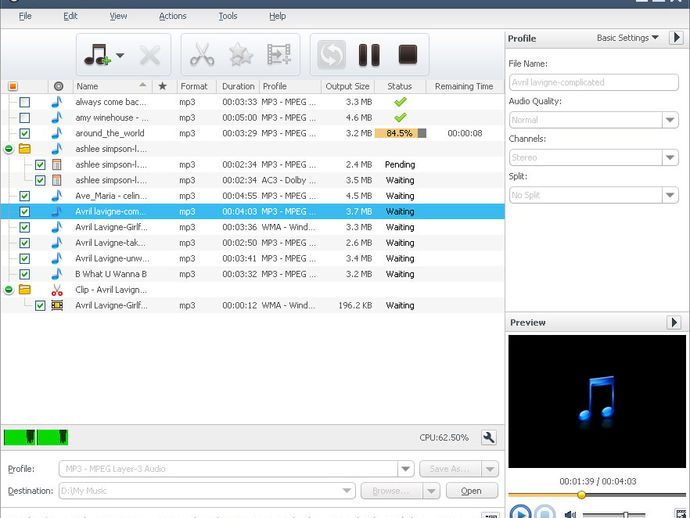Click the wrench settings icon near CPU
The image size is (690, 518).
tap(489, 438)
